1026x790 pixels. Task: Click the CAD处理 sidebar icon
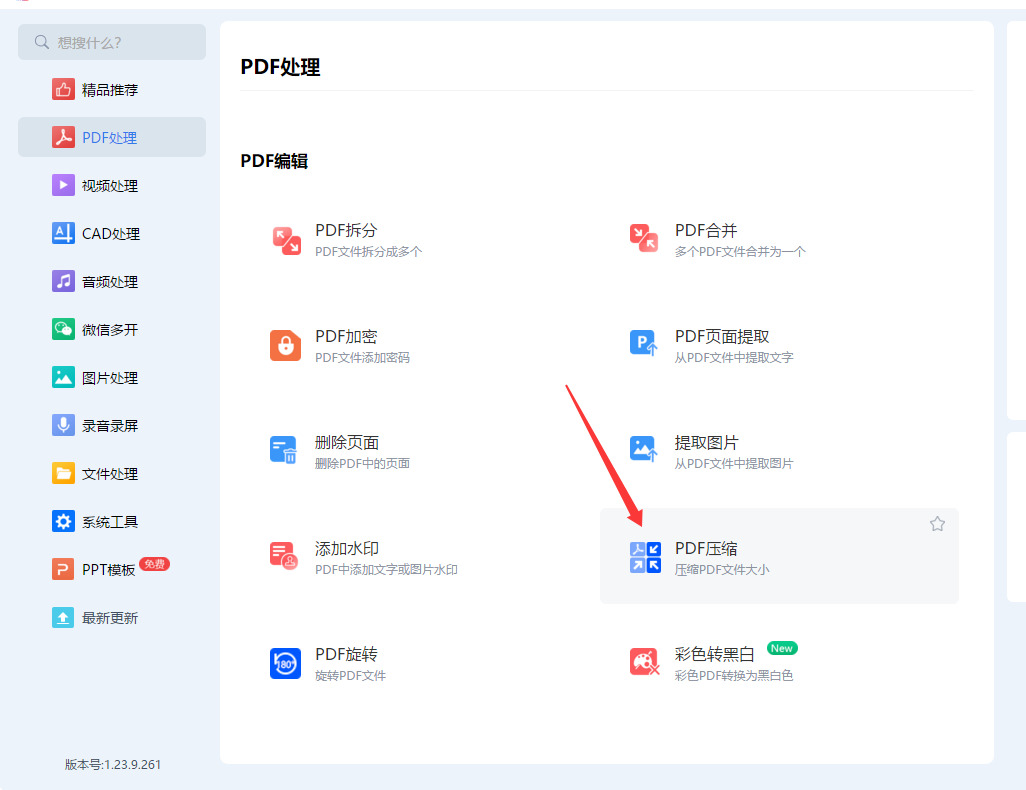click(x=63, y=233)
